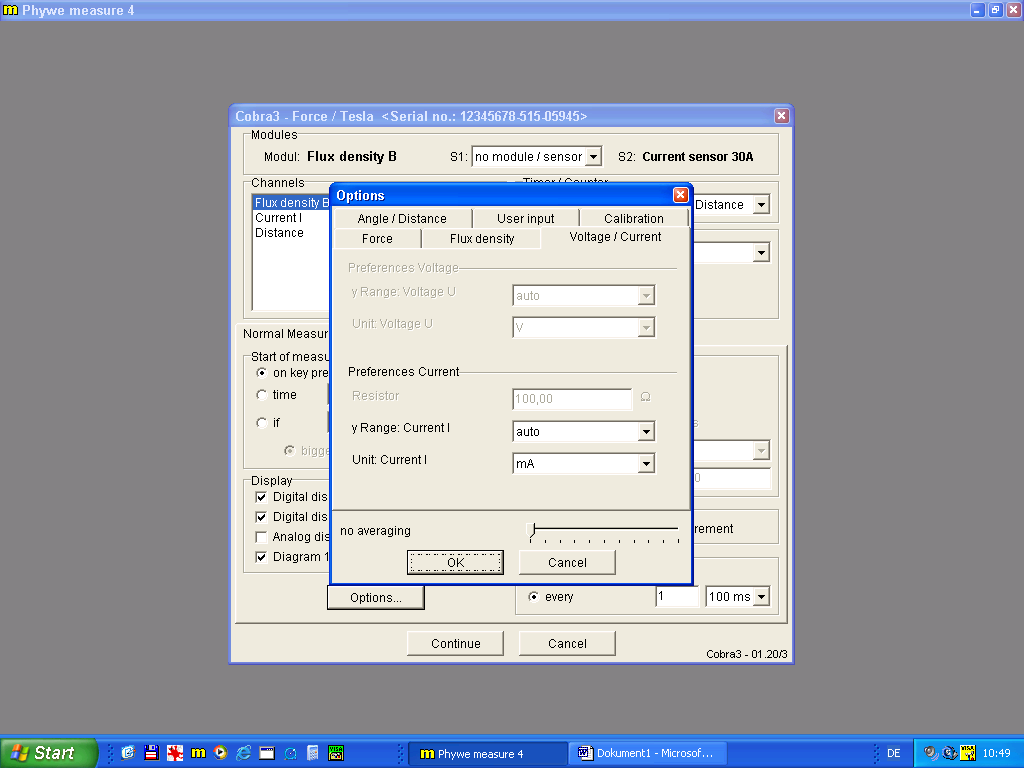Open the Unit: Current I mA dropdown
1024x768 pixels.
pos(646,464)
